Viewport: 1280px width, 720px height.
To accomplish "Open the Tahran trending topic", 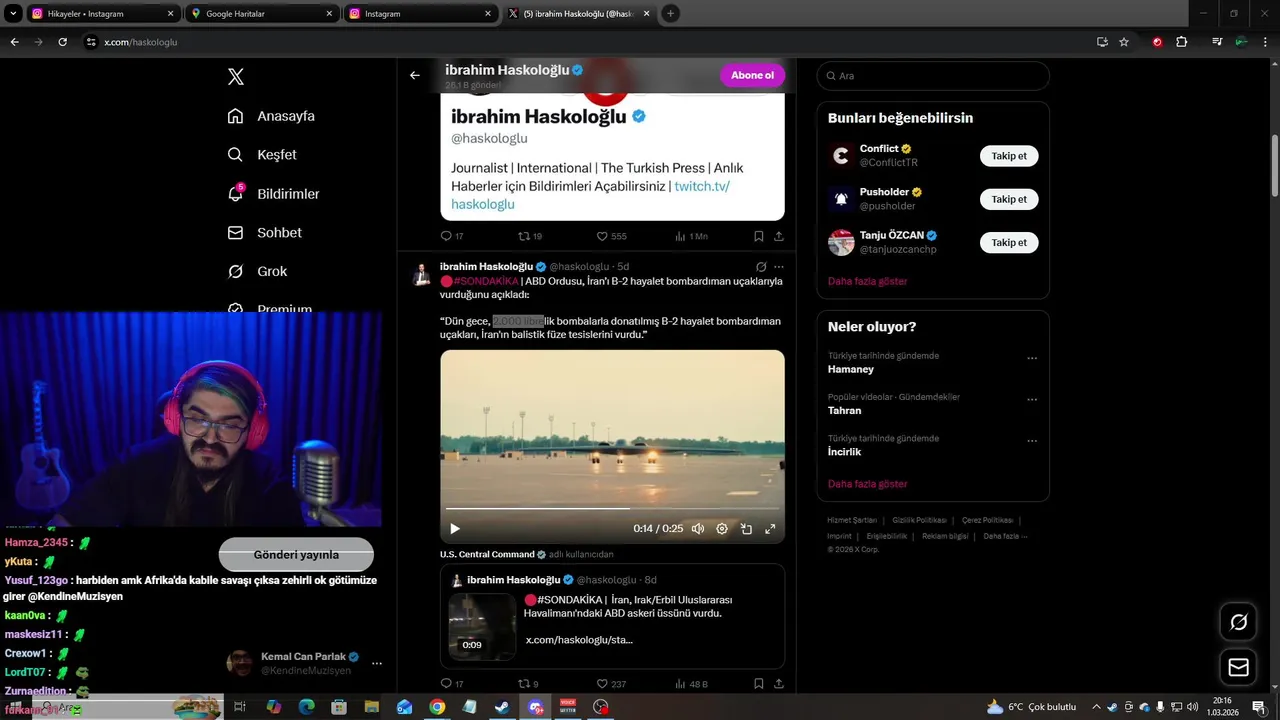I will (x=845, y=410).
